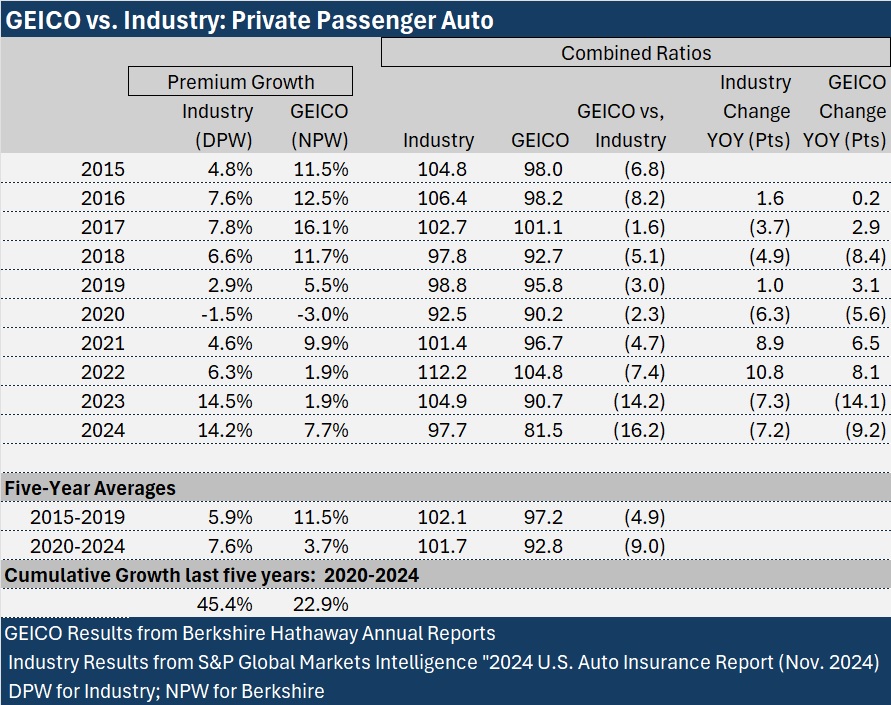Click the Berkshire Hathaway Annual Reports source note
Viewport: 891px width, 705px height.
pos(250,633)
